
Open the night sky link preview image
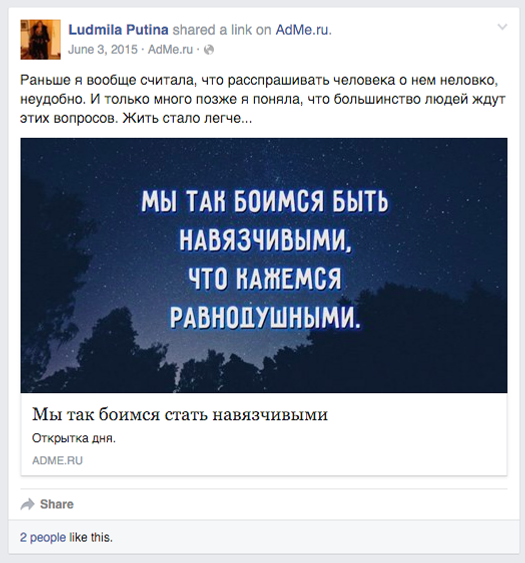coord(264,265)
